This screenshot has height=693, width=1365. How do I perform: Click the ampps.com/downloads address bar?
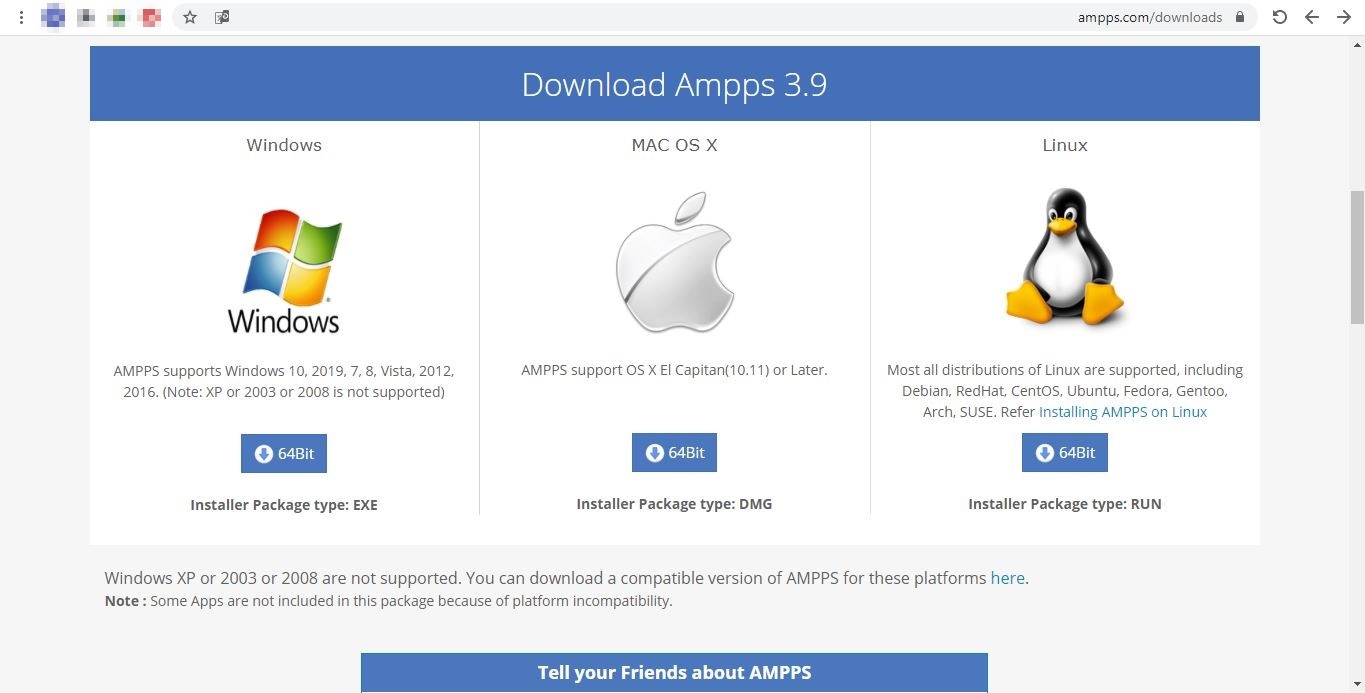[x=1149, y=17]
